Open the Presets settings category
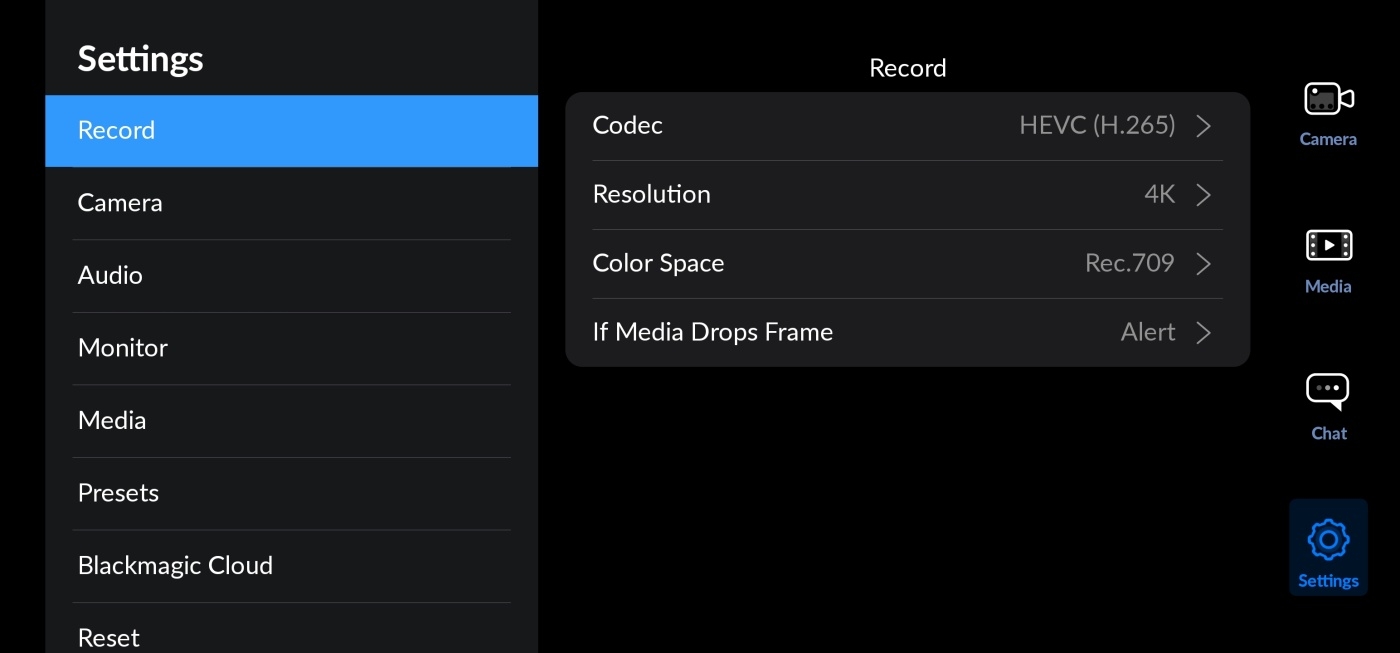 point(291,493)
